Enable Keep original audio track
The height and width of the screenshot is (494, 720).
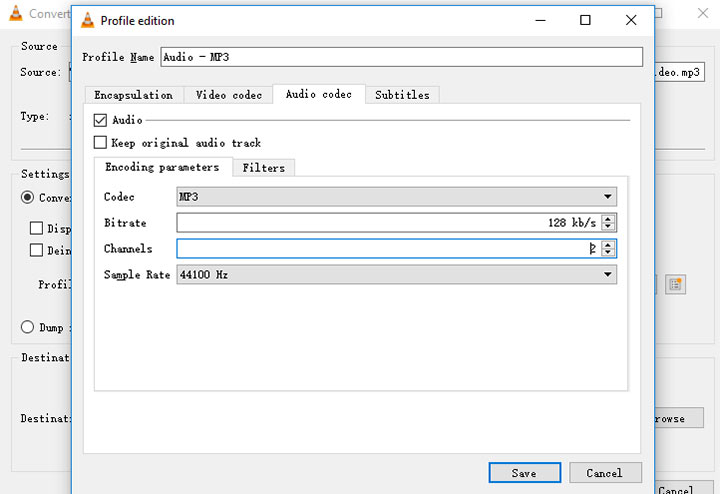[100, 142]
